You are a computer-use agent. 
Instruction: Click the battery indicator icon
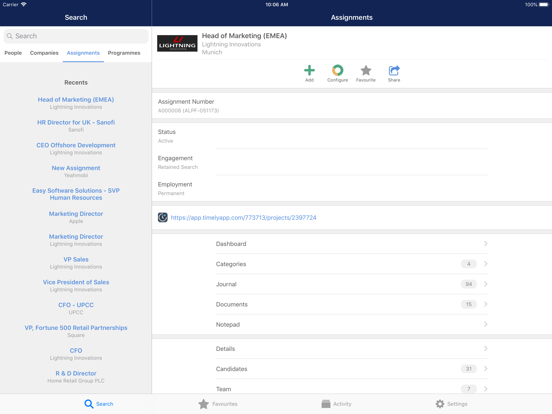(544, 5)
